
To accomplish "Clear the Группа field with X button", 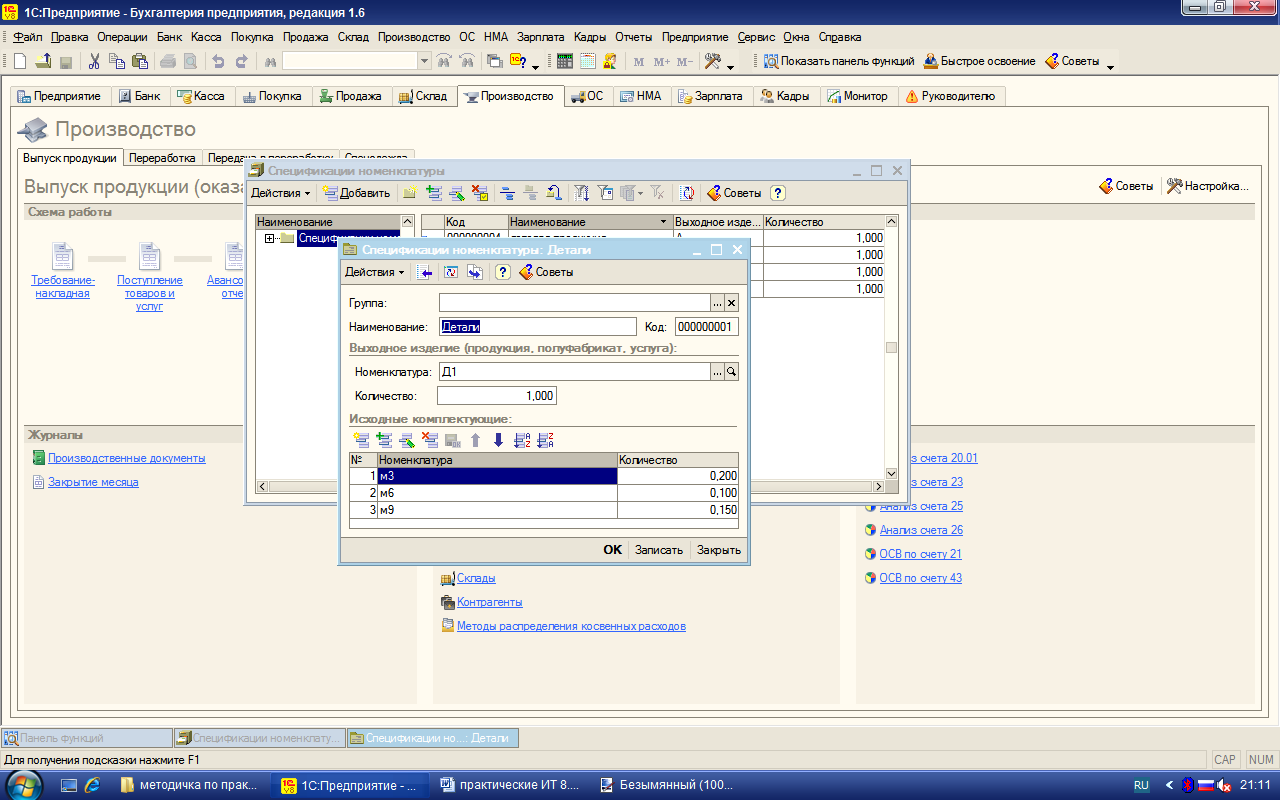I will (x=731, y=302).
